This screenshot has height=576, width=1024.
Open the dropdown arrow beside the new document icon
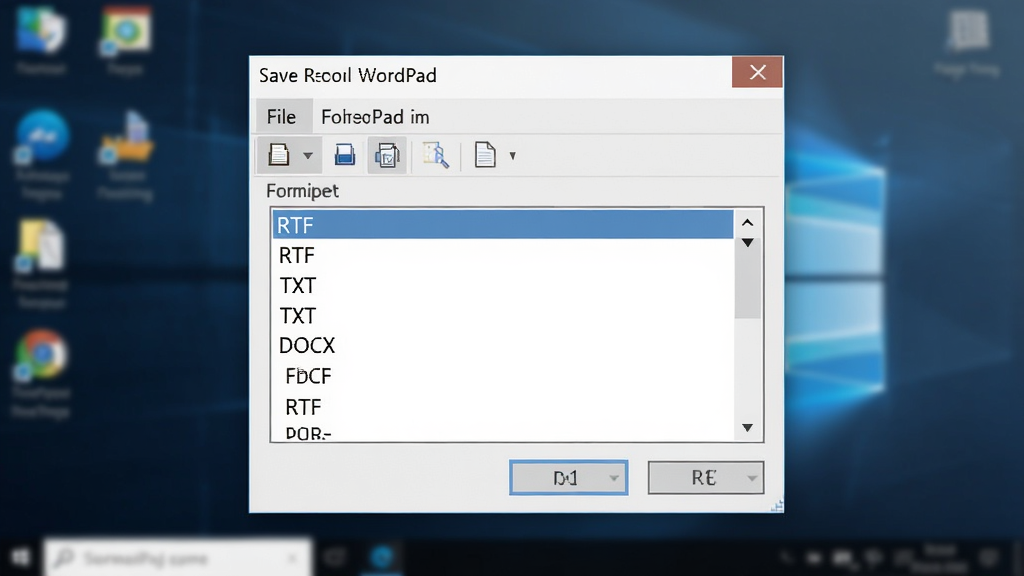308,156
